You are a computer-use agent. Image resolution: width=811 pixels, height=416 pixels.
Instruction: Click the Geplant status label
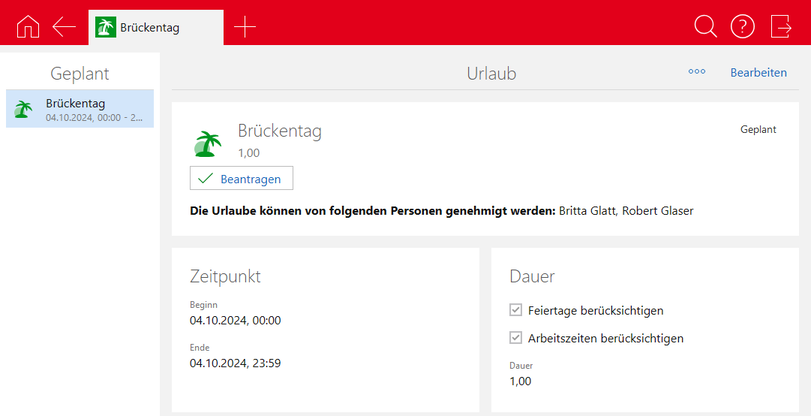(x=757, y=130)
